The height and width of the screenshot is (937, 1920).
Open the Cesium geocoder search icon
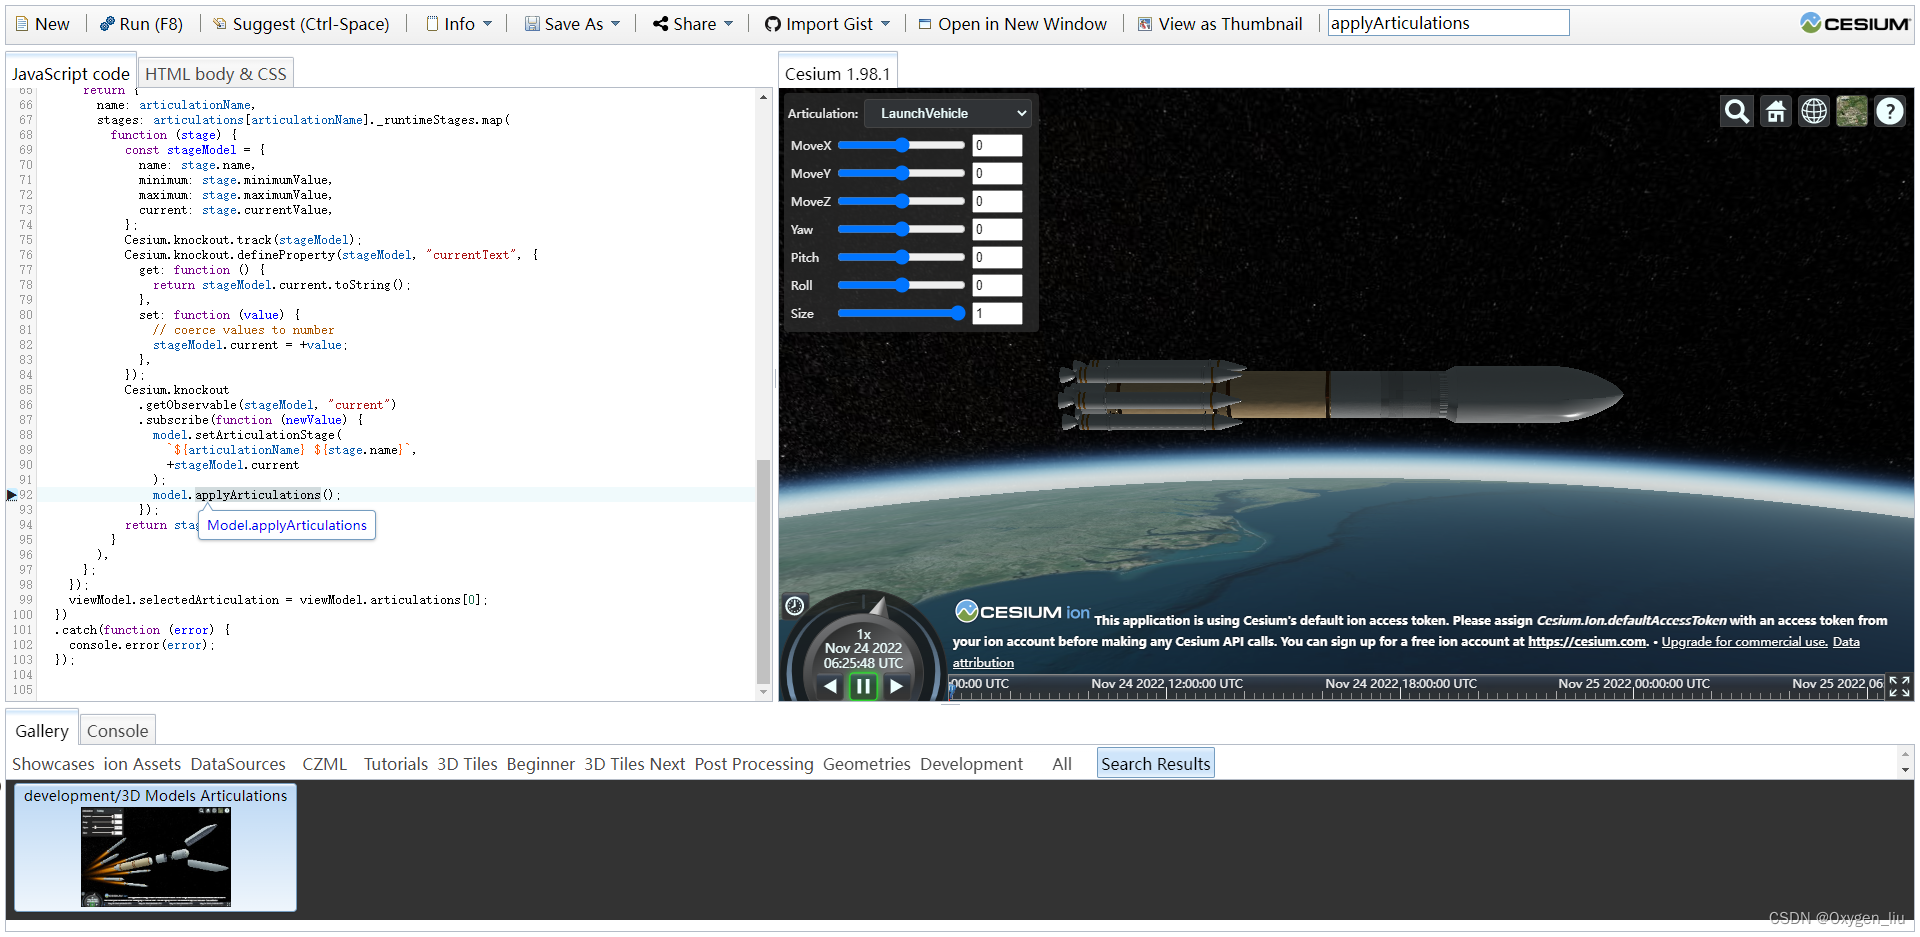pyautogui.click(x=1737, y=111)
